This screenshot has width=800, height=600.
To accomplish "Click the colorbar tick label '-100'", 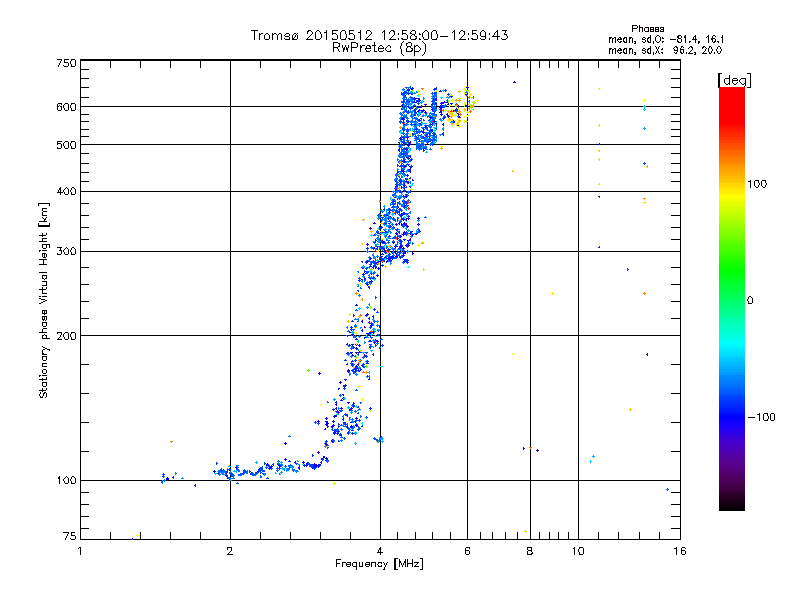I will click(761, 417).
